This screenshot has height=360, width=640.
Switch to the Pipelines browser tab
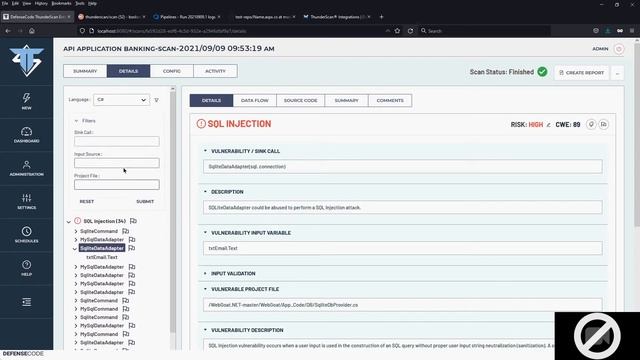tap(187, 17)
